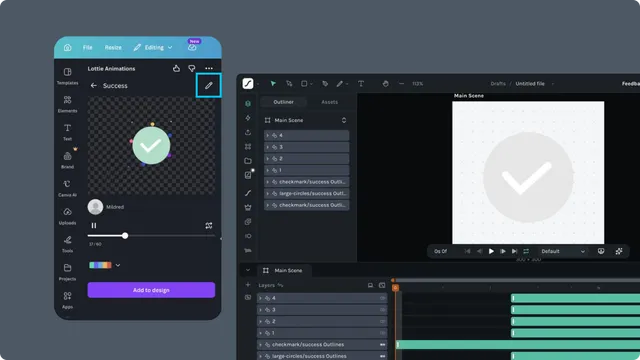Image resolution: width=640 pixels, height=360 pixels.
Task: Open the Projects sidebar panel
Action: pyautogui.click(x=67, y=272)
